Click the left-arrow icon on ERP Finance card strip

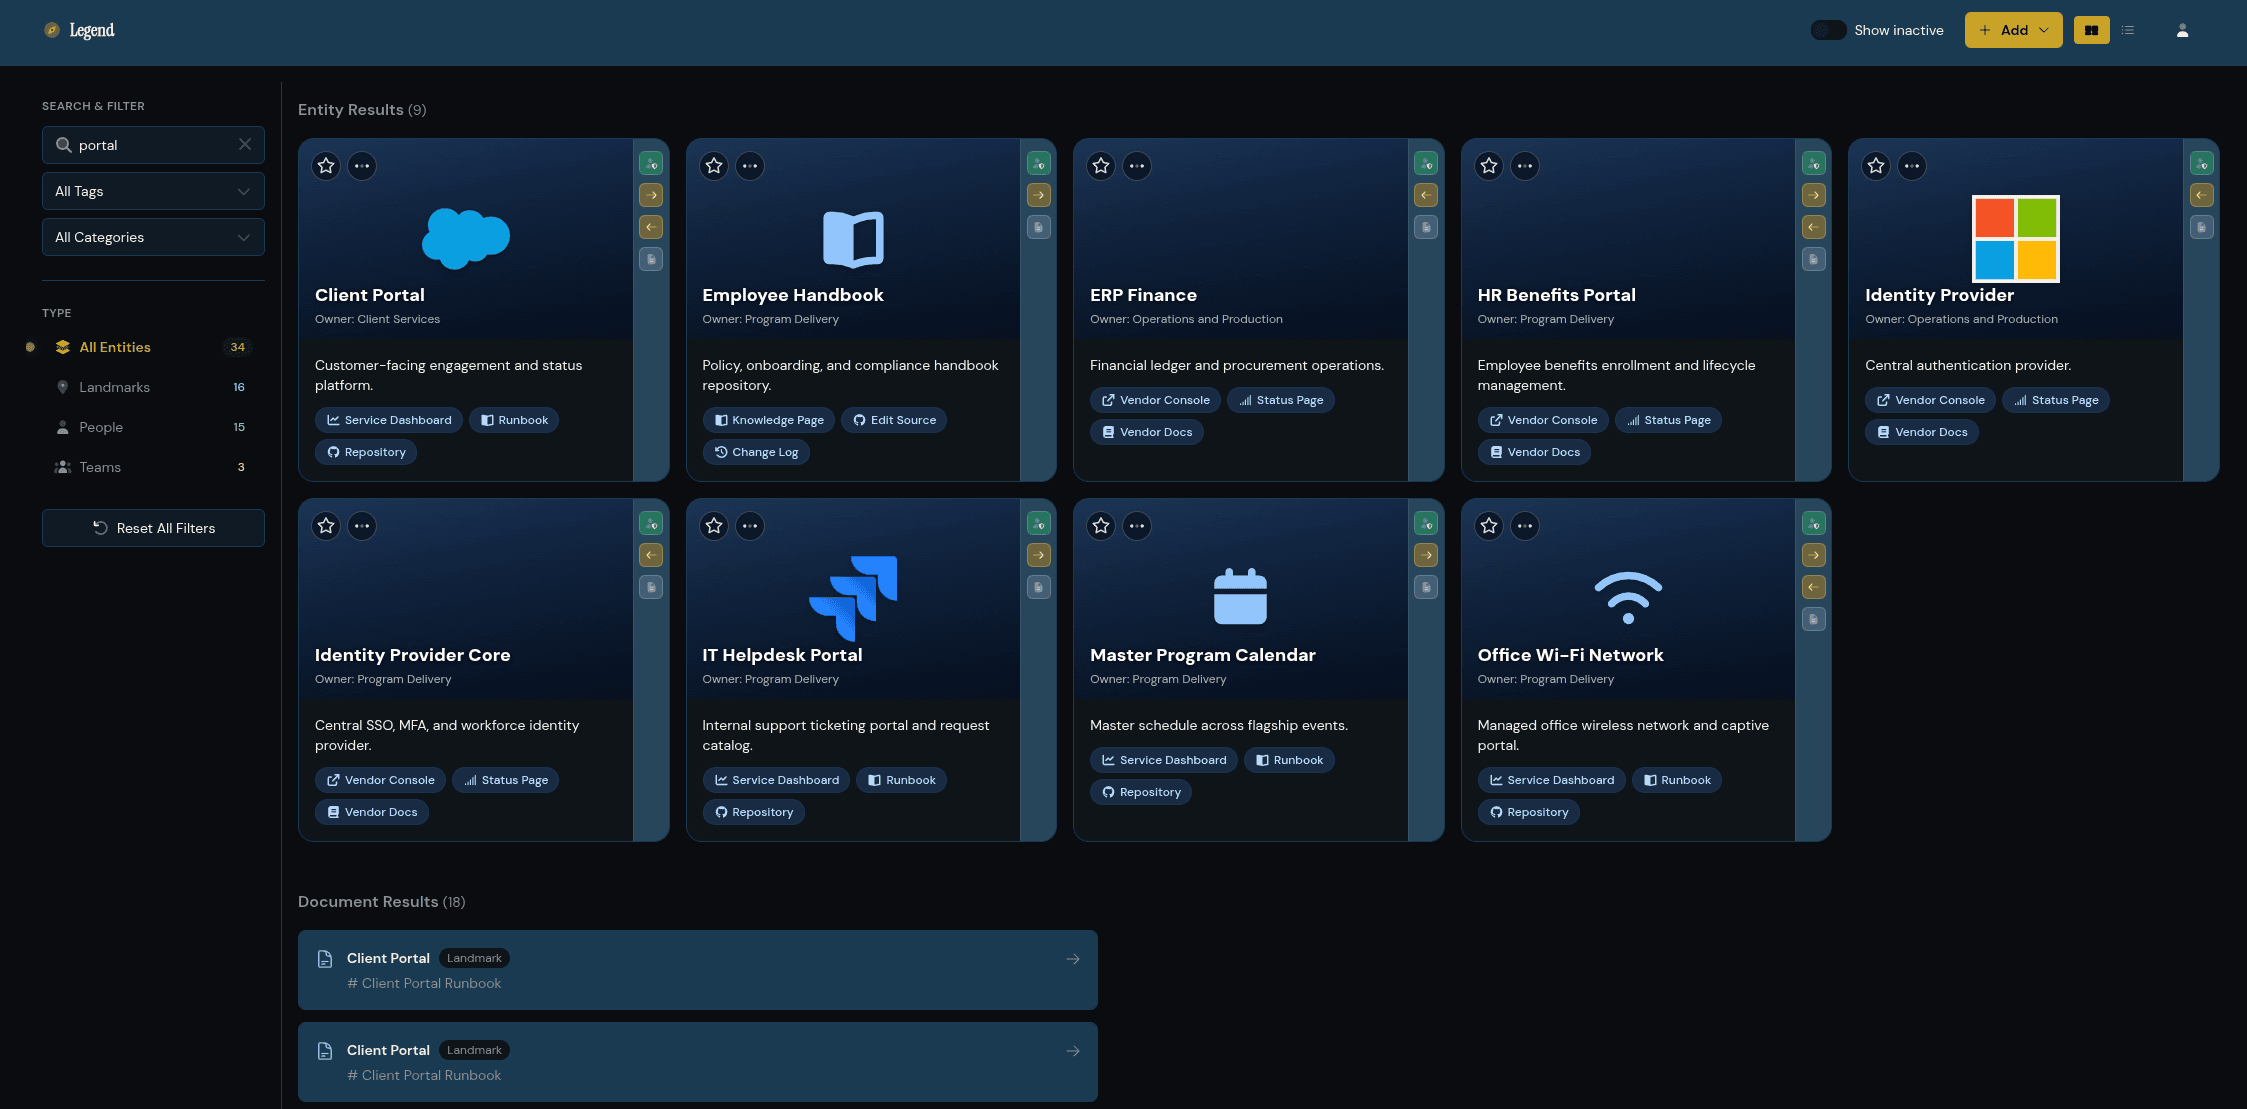tap(1426, 195)
